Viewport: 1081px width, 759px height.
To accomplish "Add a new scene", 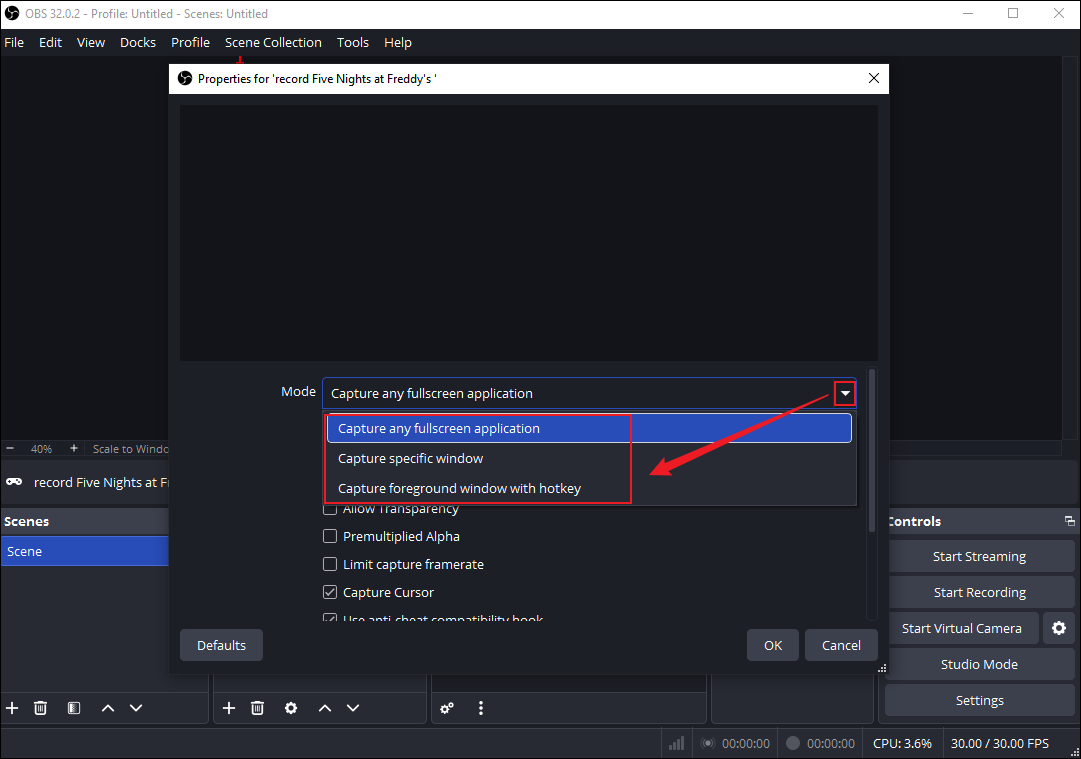I will [x=12, y=707].
